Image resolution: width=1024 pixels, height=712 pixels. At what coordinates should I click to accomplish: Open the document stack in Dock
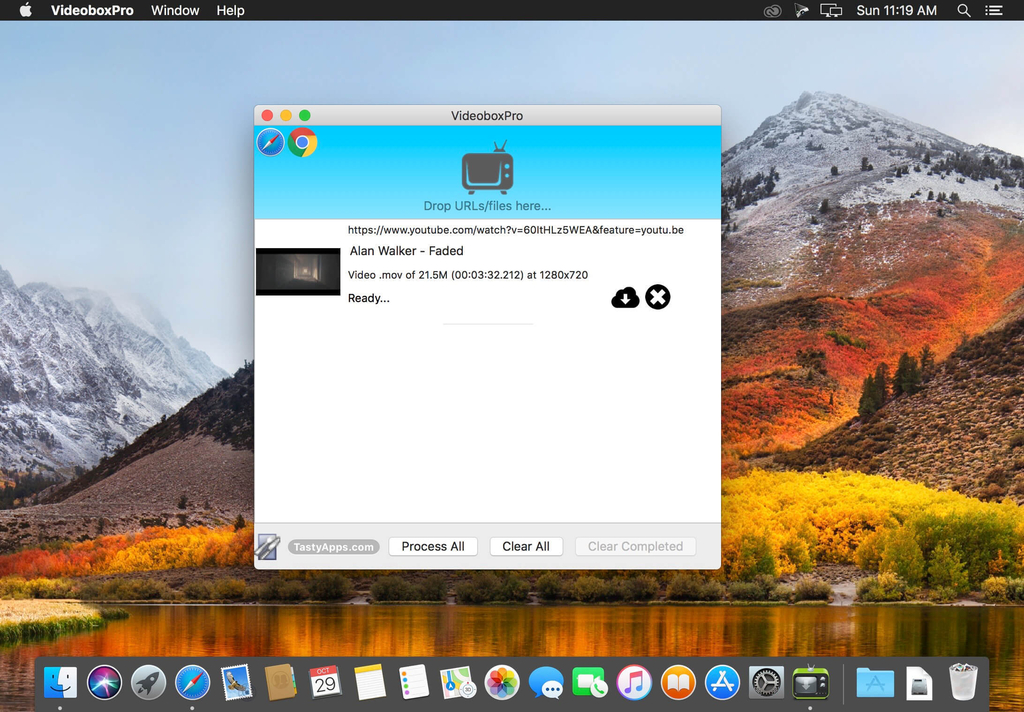coord(920,683)
